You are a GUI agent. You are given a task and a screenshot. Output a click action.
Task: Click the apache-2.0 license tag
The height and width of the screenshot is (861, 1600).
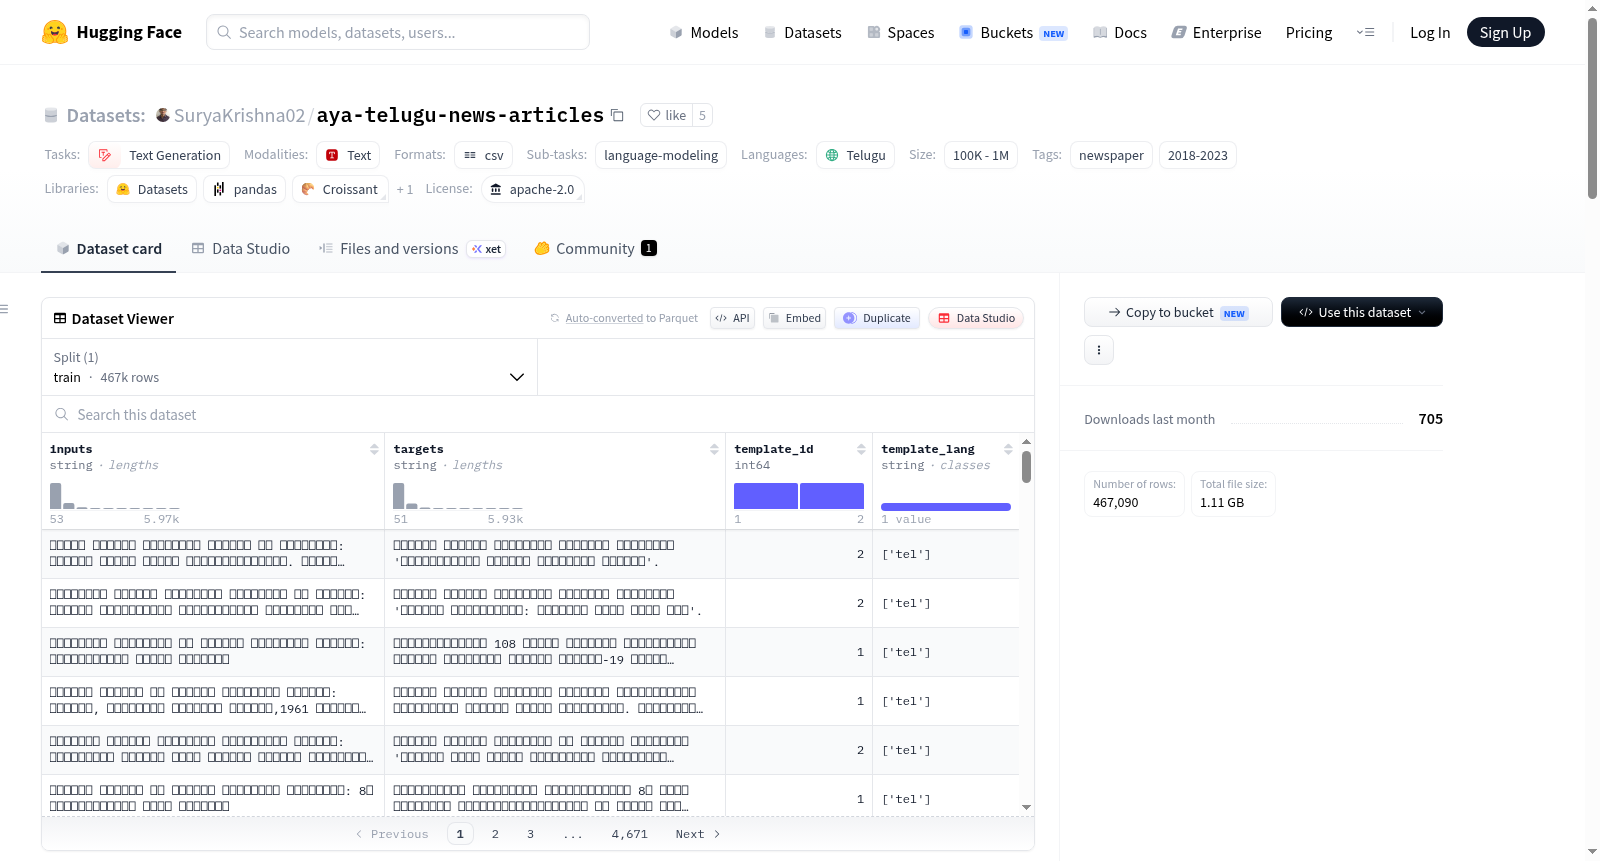click(x=532, y=189)
